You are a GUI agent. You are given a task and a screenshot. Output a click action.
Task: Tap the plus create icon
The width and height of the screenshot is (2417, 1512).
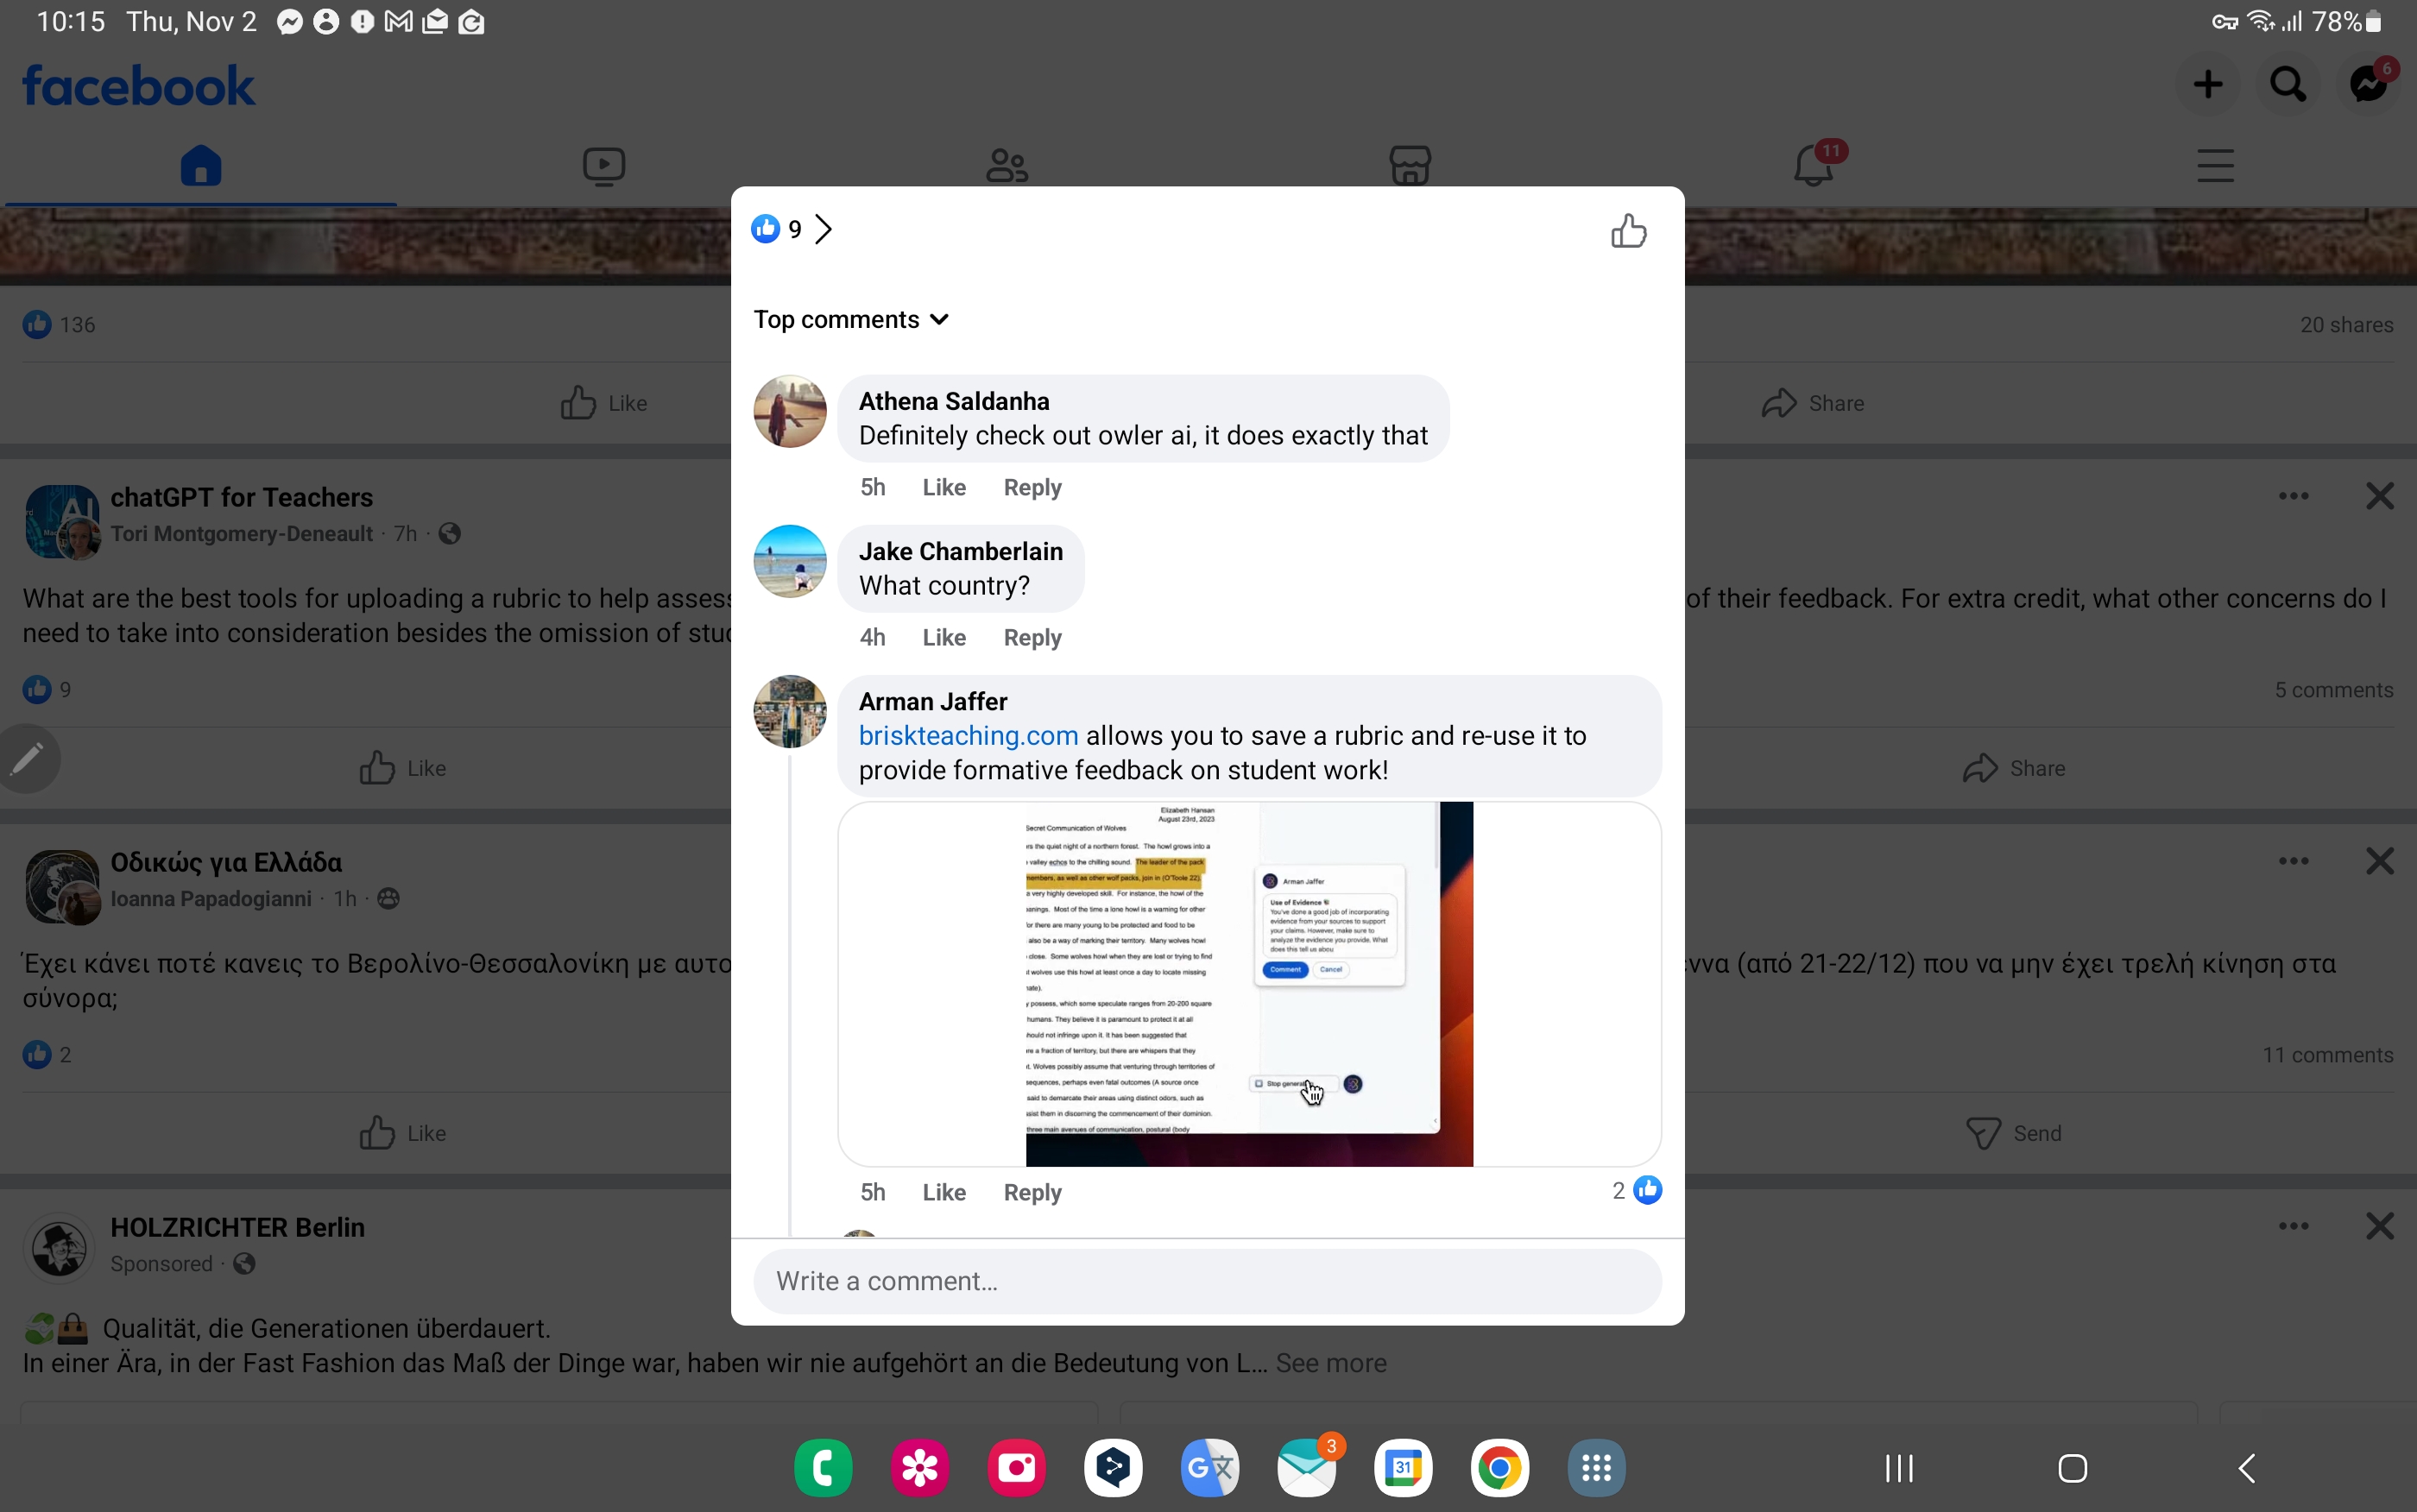tap(2207, 84)
